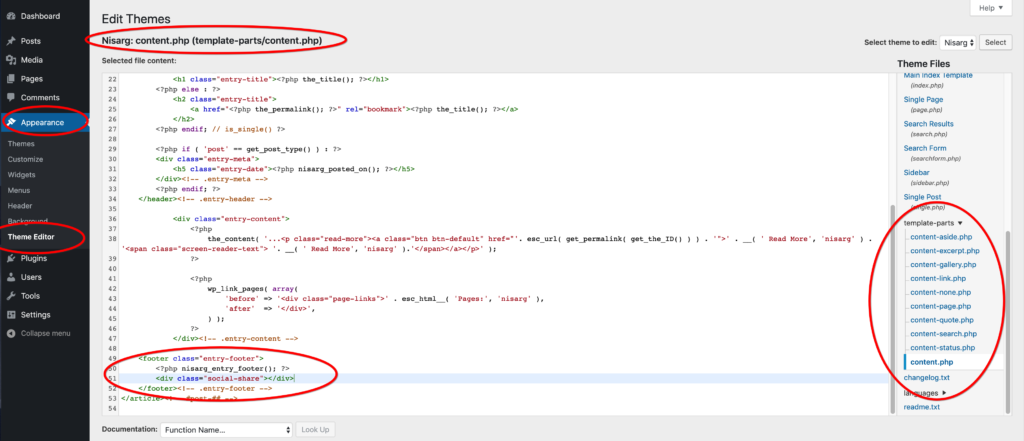Open content-aside.php file
The height and width of the screenshot is (441, 1024).
(941, 237)
